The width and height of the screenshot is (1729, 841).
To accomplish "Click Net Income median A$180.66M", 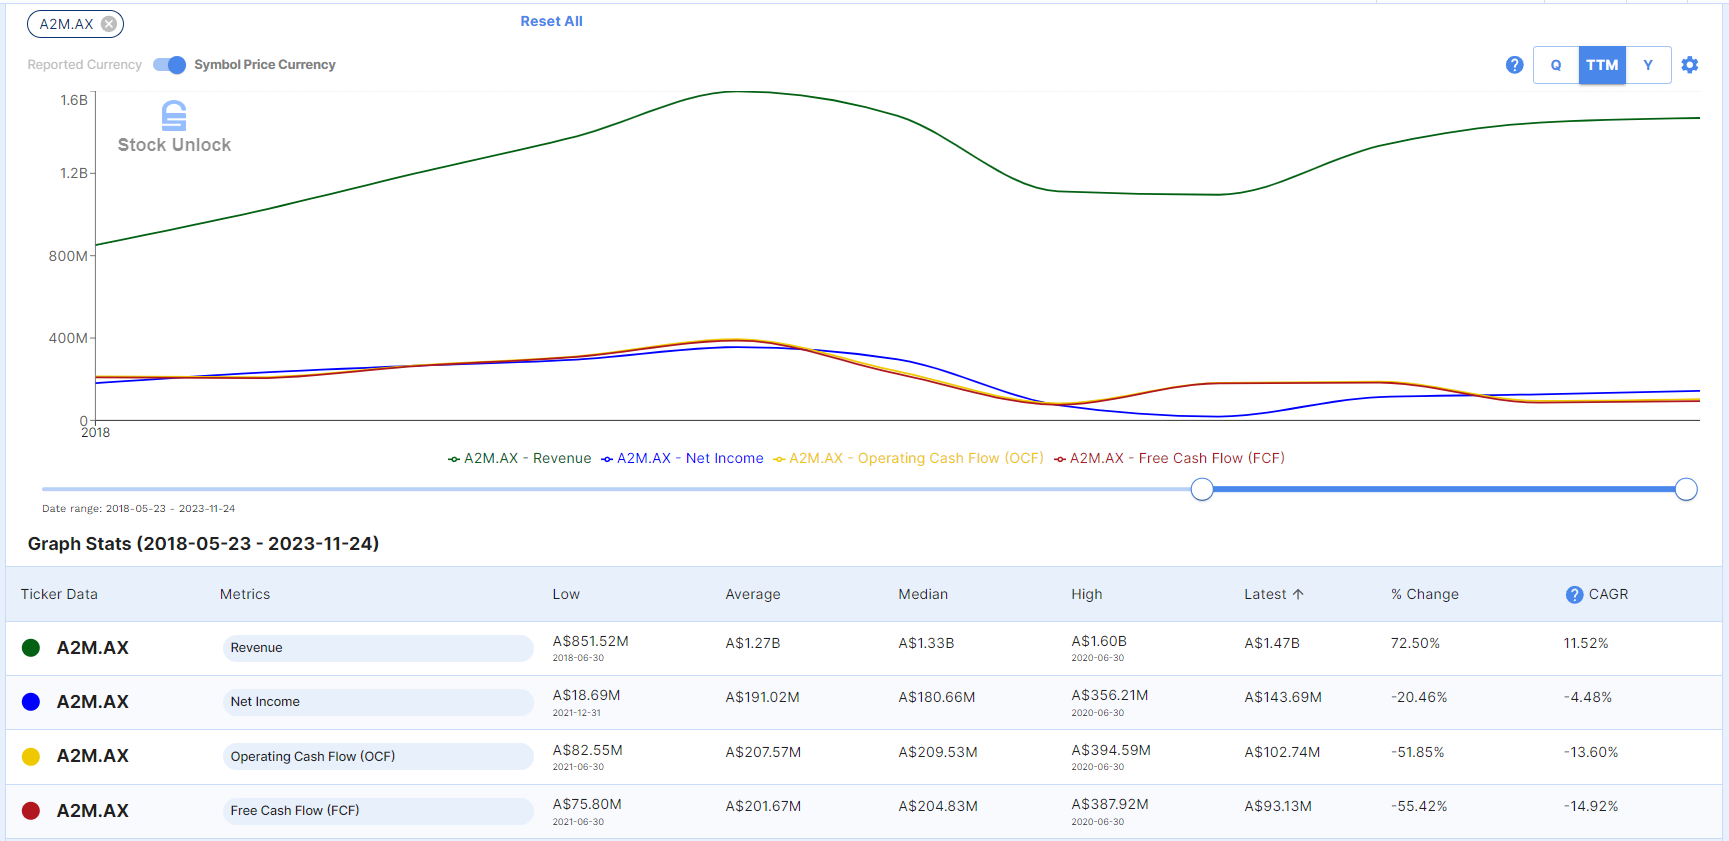I will (937, 697).
